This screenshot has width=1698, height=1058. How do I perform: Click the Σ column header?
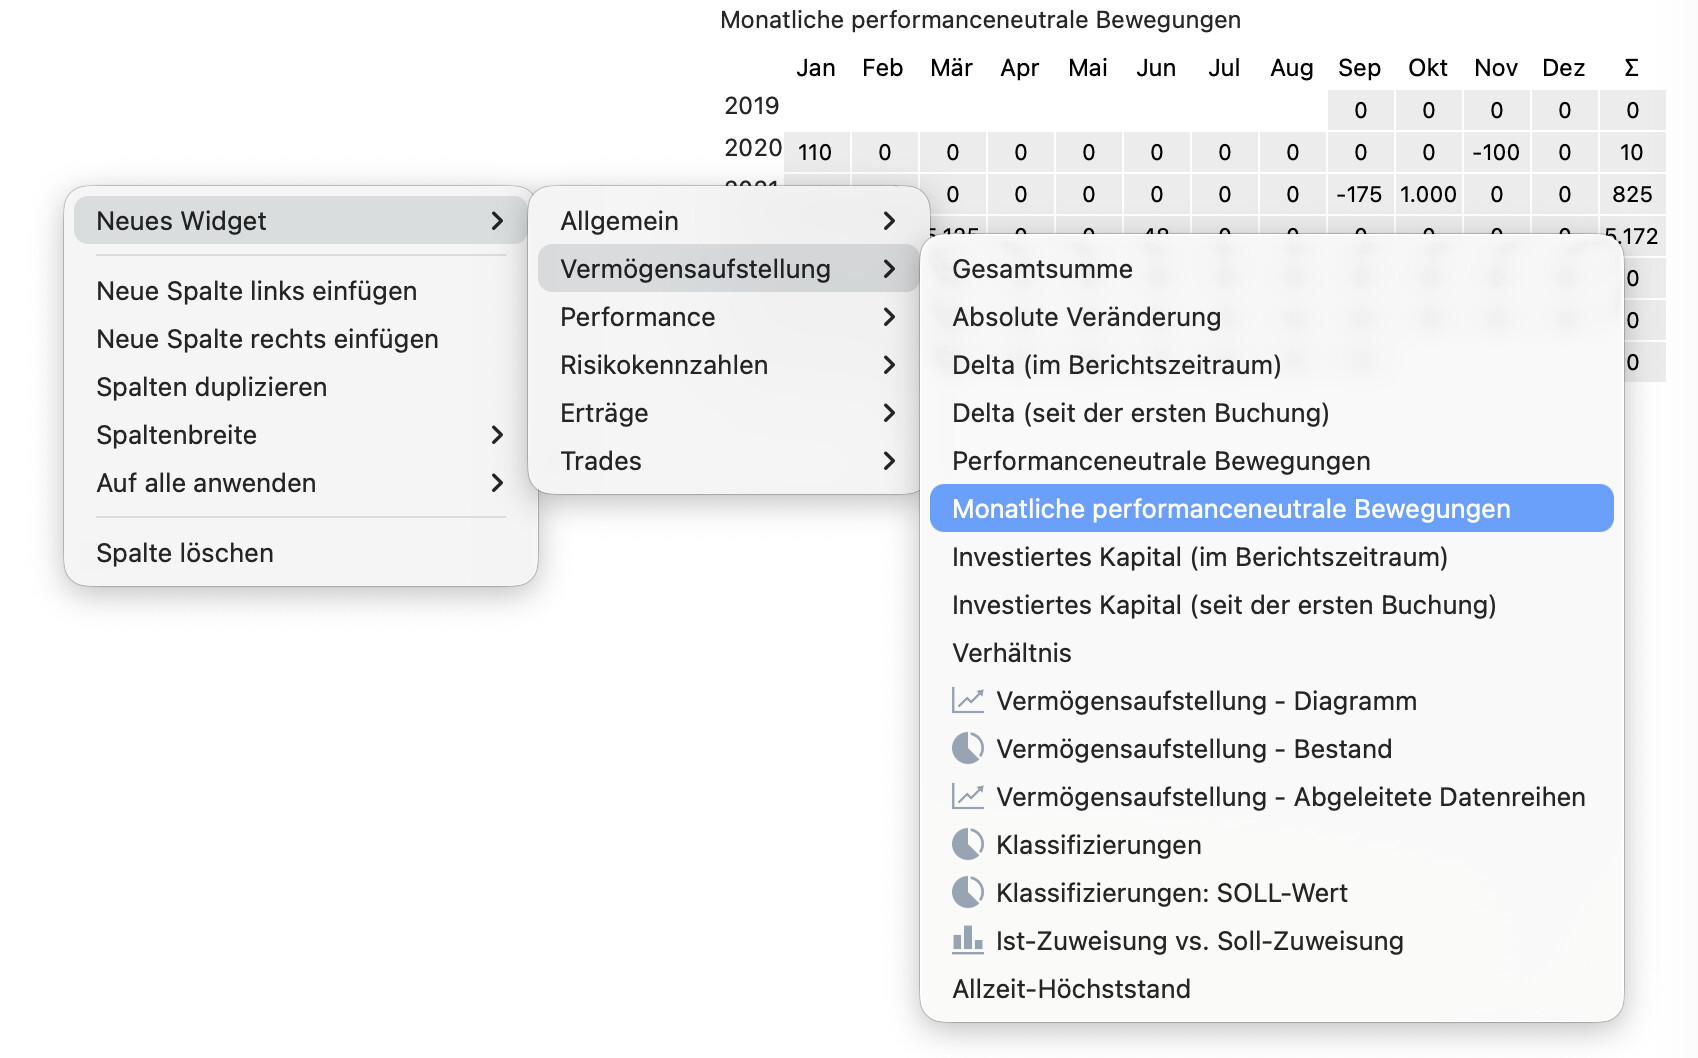[x=1631, y=68]
